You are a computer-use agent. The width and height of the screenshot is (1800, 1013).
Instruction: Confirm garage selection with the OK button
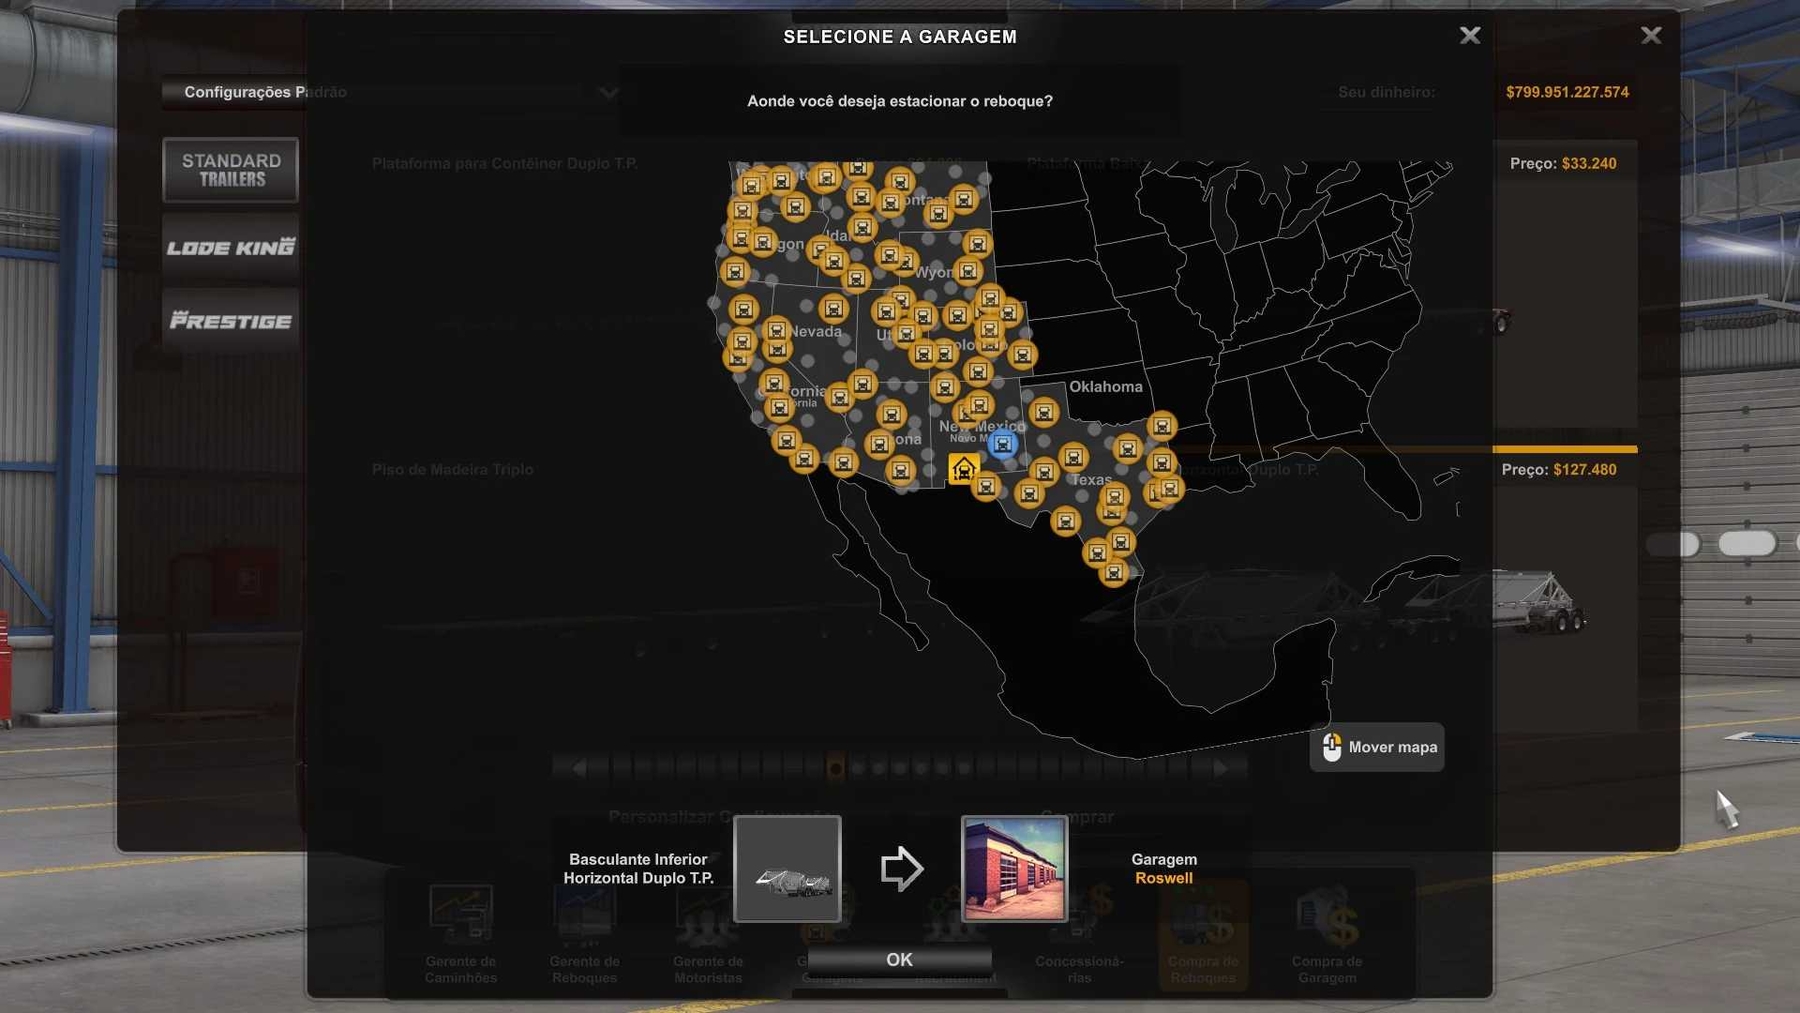pyautogui.click(x=899, y=960)
